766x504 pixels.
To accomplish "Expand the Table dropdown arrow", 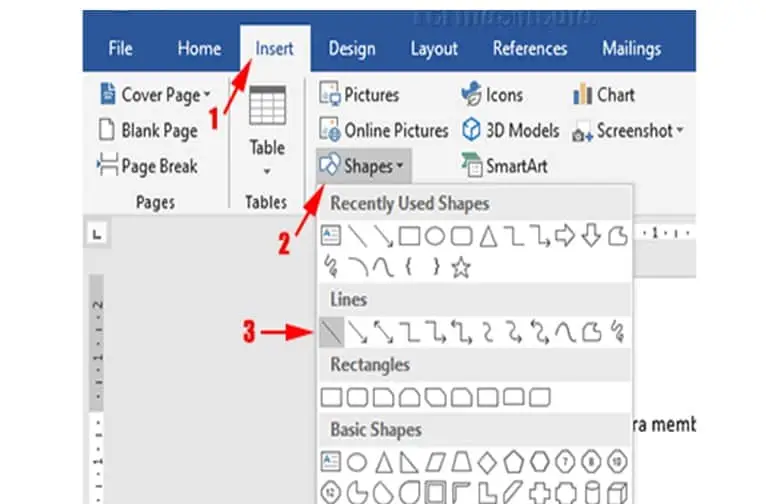I will click(267, 171).
